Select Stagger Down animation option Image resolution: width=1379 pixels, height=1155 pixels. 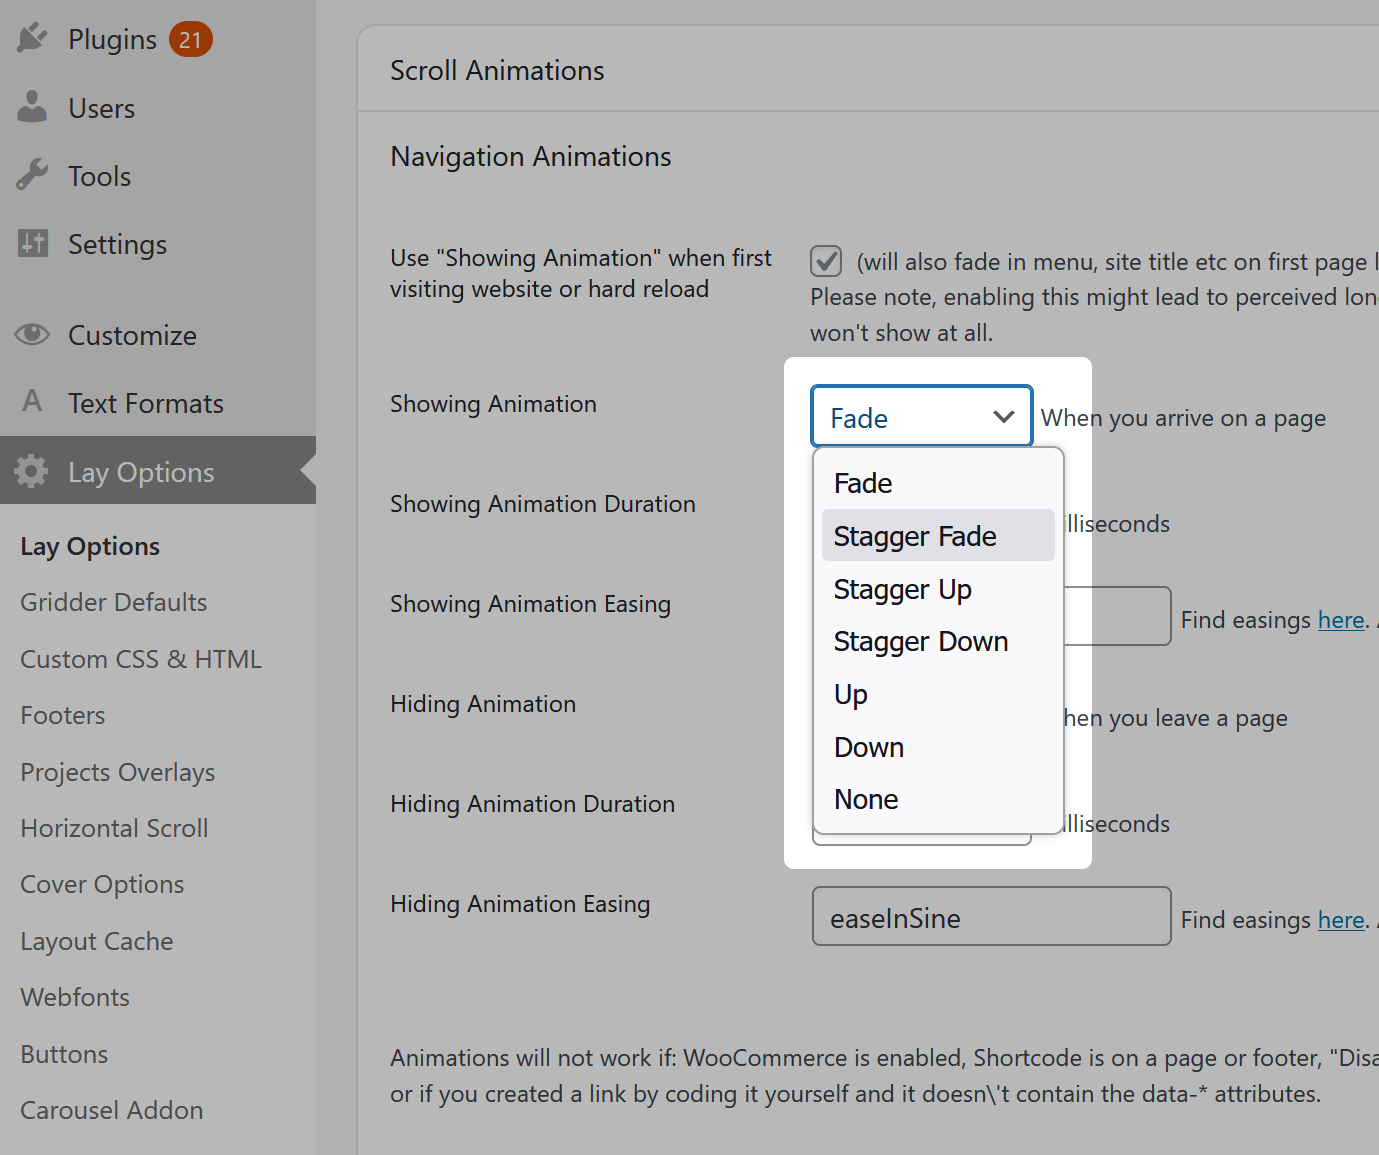click(920, 641)
